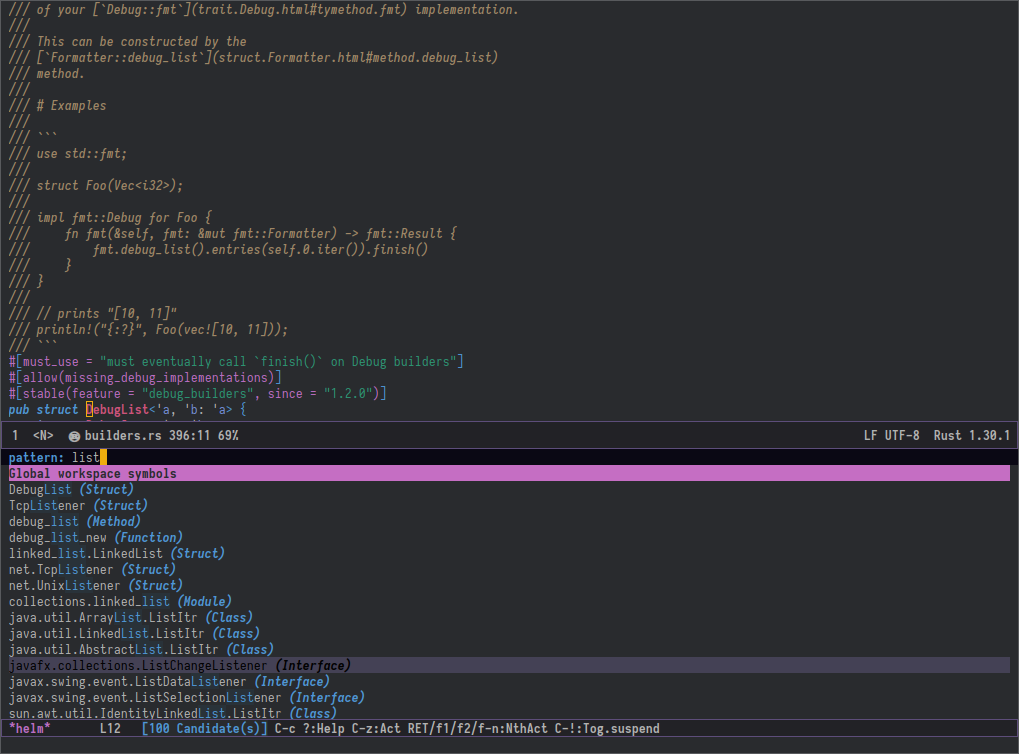Click UTF-8 encoding indicator in modeline
Screen dimensions: 1019x754
point(902,436)
